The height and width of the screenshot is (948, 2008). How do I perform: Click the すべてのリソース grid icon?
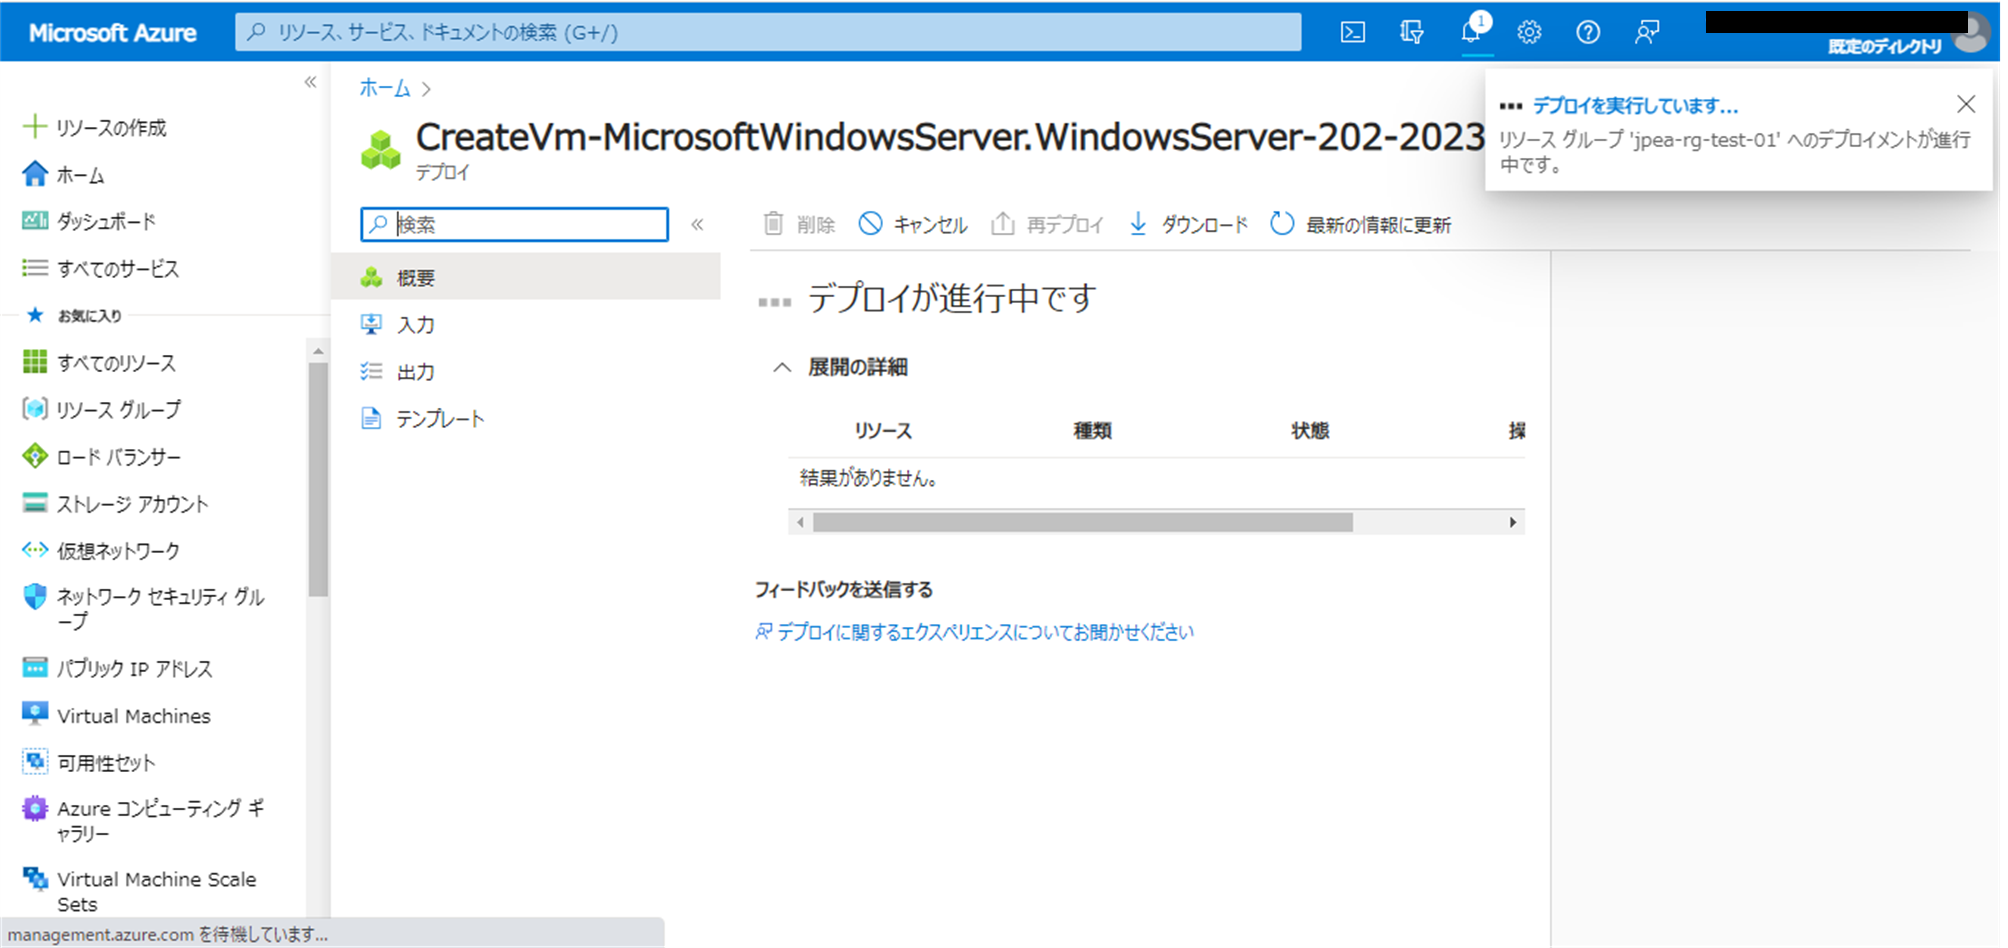point(35,361)
